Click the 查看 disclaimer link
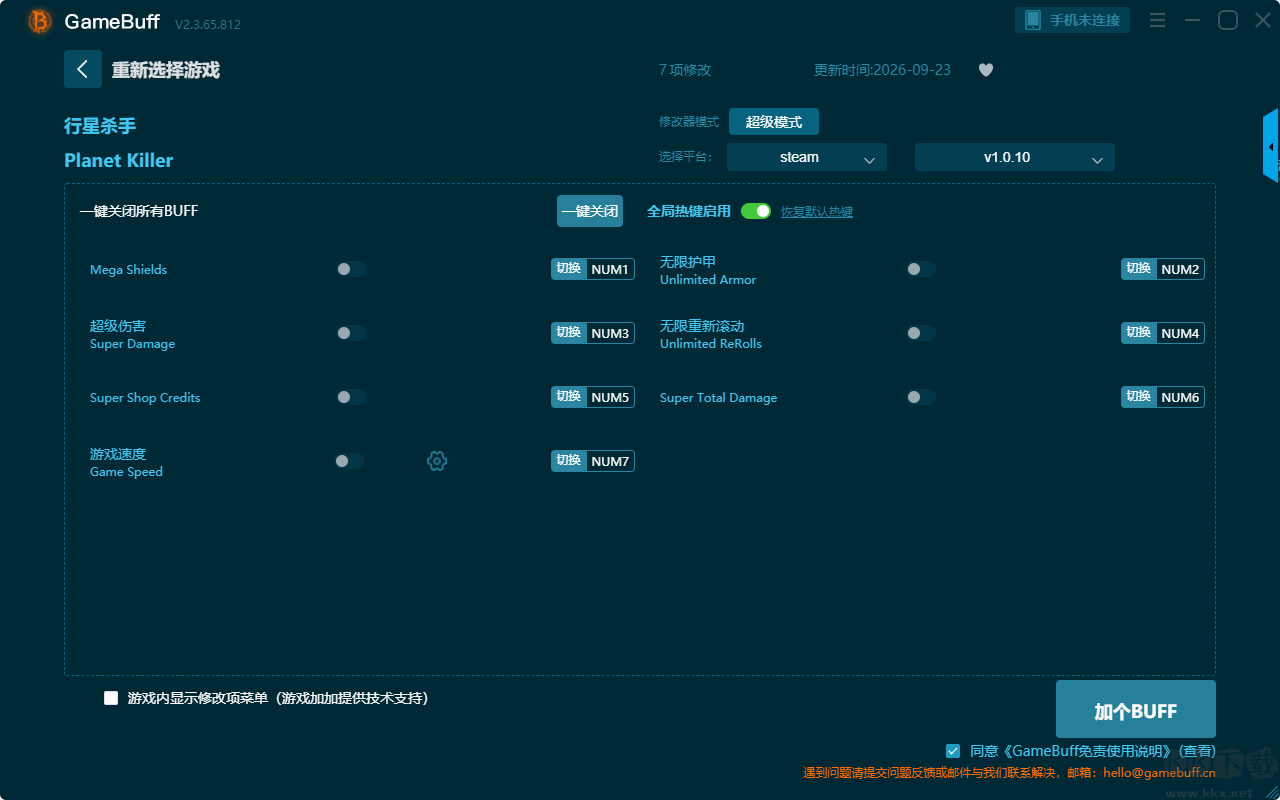This screenshot has height=800, width=1280. pyautogui.click(x=1198, y=751)
